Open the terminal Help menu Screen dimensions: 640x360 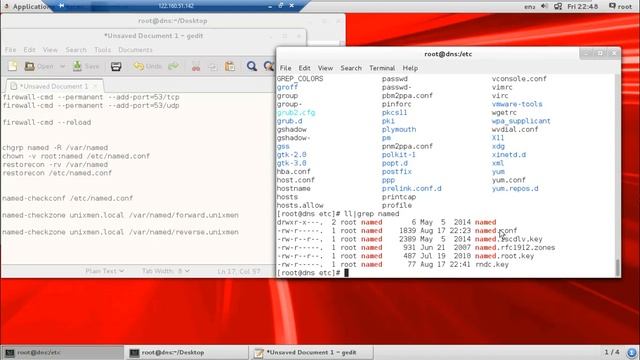click(x=410, y=68)
